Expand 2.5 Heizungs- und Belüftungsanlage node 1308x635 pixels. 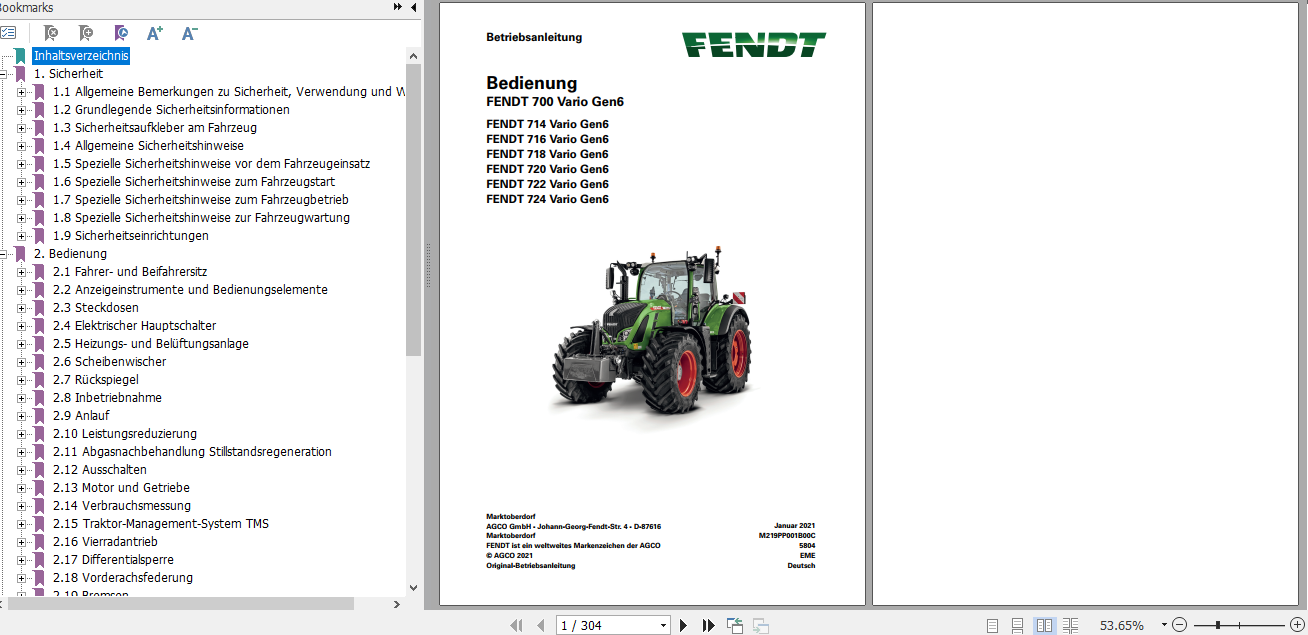(22, 344)
